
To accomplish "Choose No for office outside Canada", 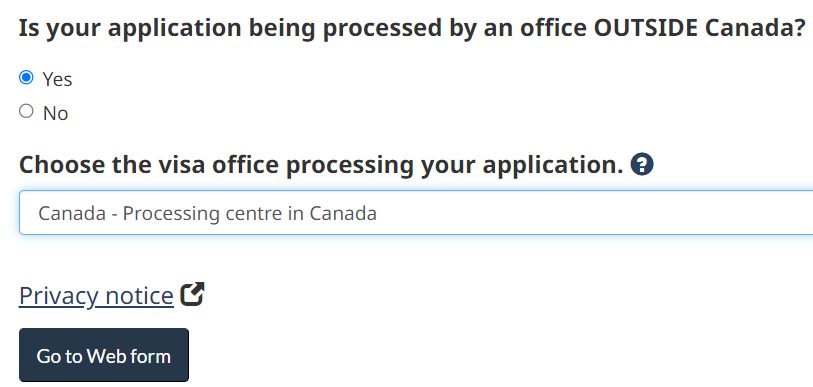I will 26,111.
